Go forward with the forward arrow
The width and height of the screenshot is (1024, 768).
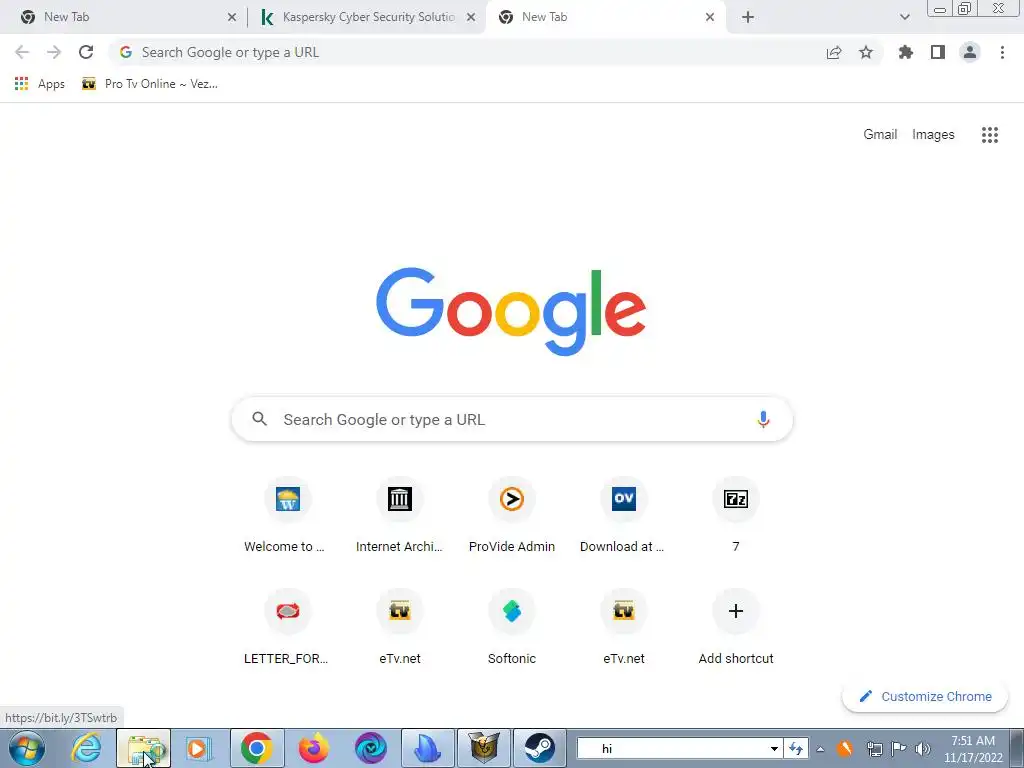pos(54,52)
